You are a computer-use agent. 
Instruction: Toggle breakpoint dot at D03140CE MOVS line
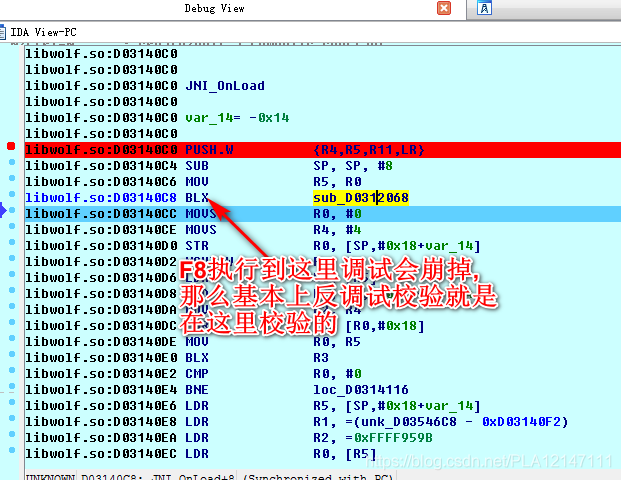(x=12, y=226)
